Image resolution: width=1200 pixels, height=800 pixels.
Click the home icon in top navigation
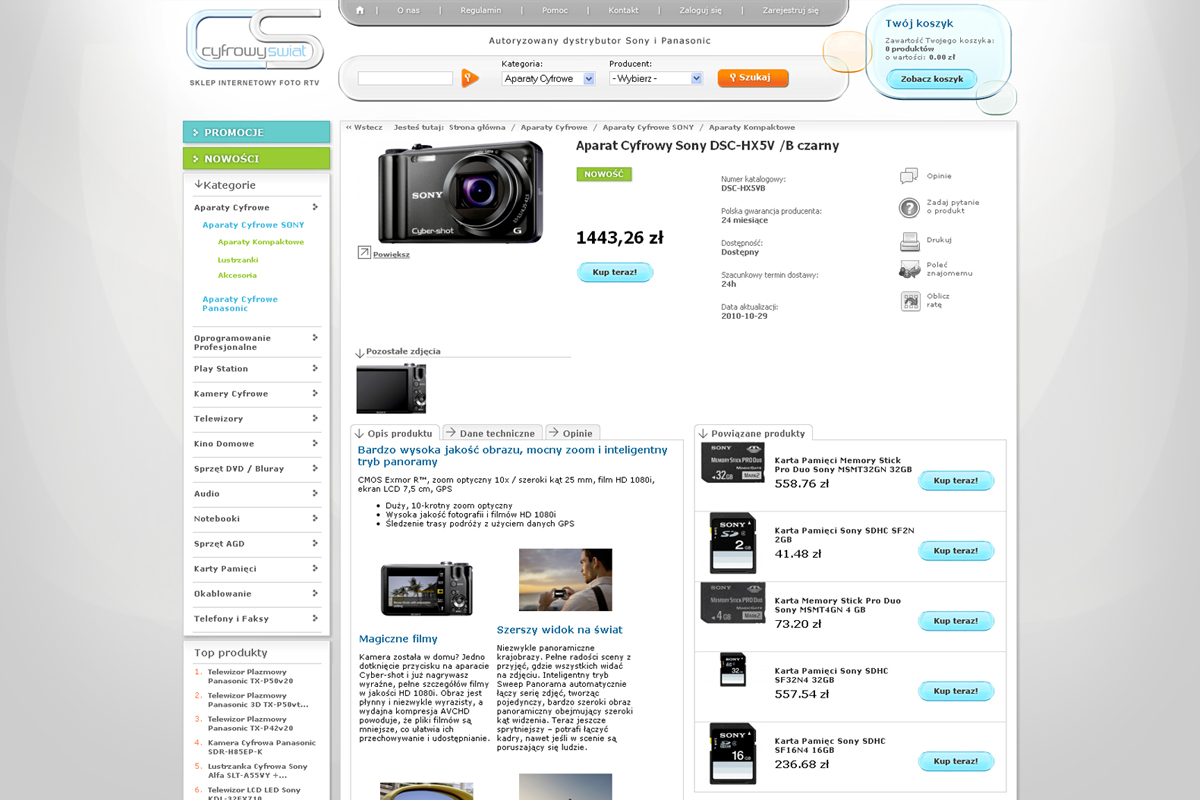(x=358, y=10)
